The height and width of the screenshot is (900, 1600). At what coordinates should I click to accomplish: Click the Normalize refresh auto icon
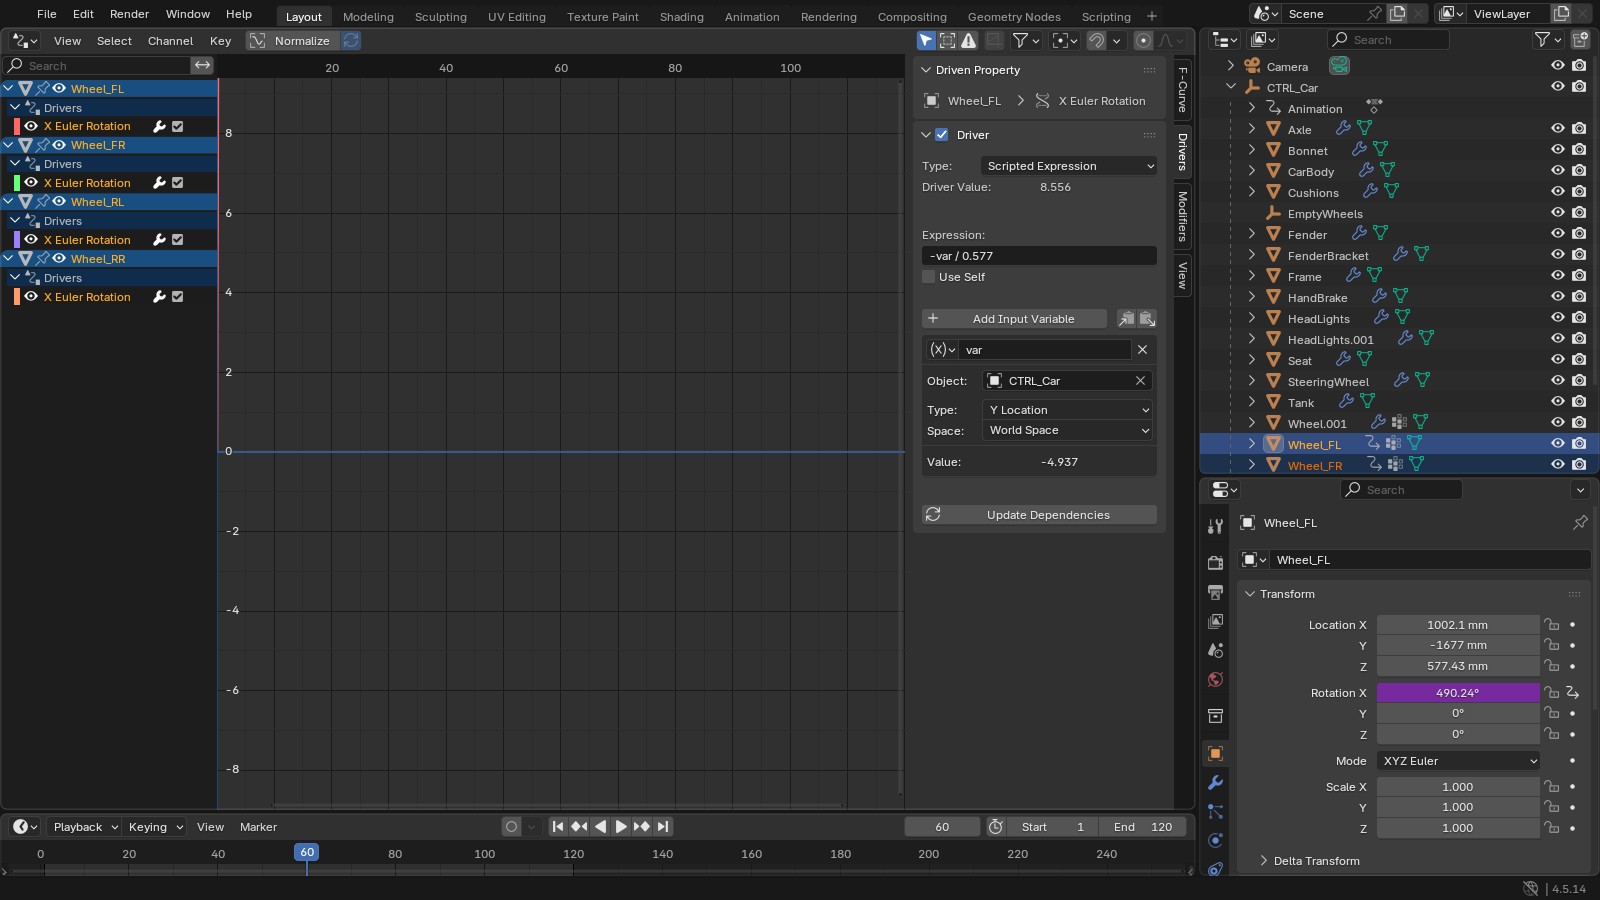point(351,41)
